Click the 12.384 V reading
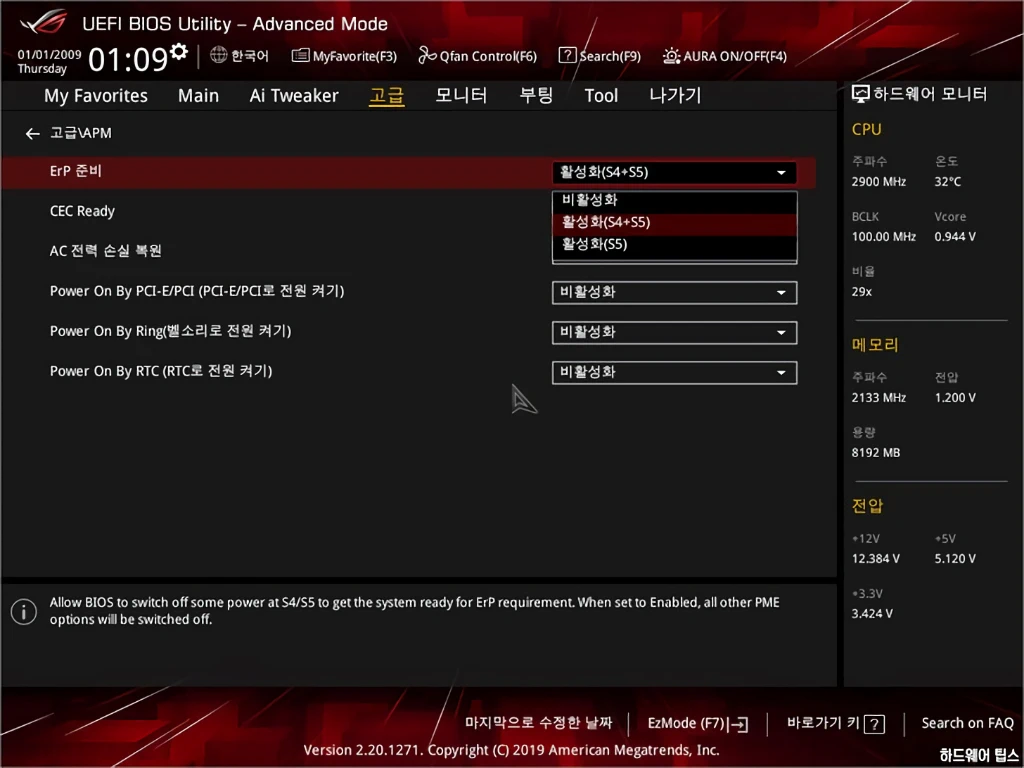Viewport: 1024px width, 768px height. [x=875, y=559]
